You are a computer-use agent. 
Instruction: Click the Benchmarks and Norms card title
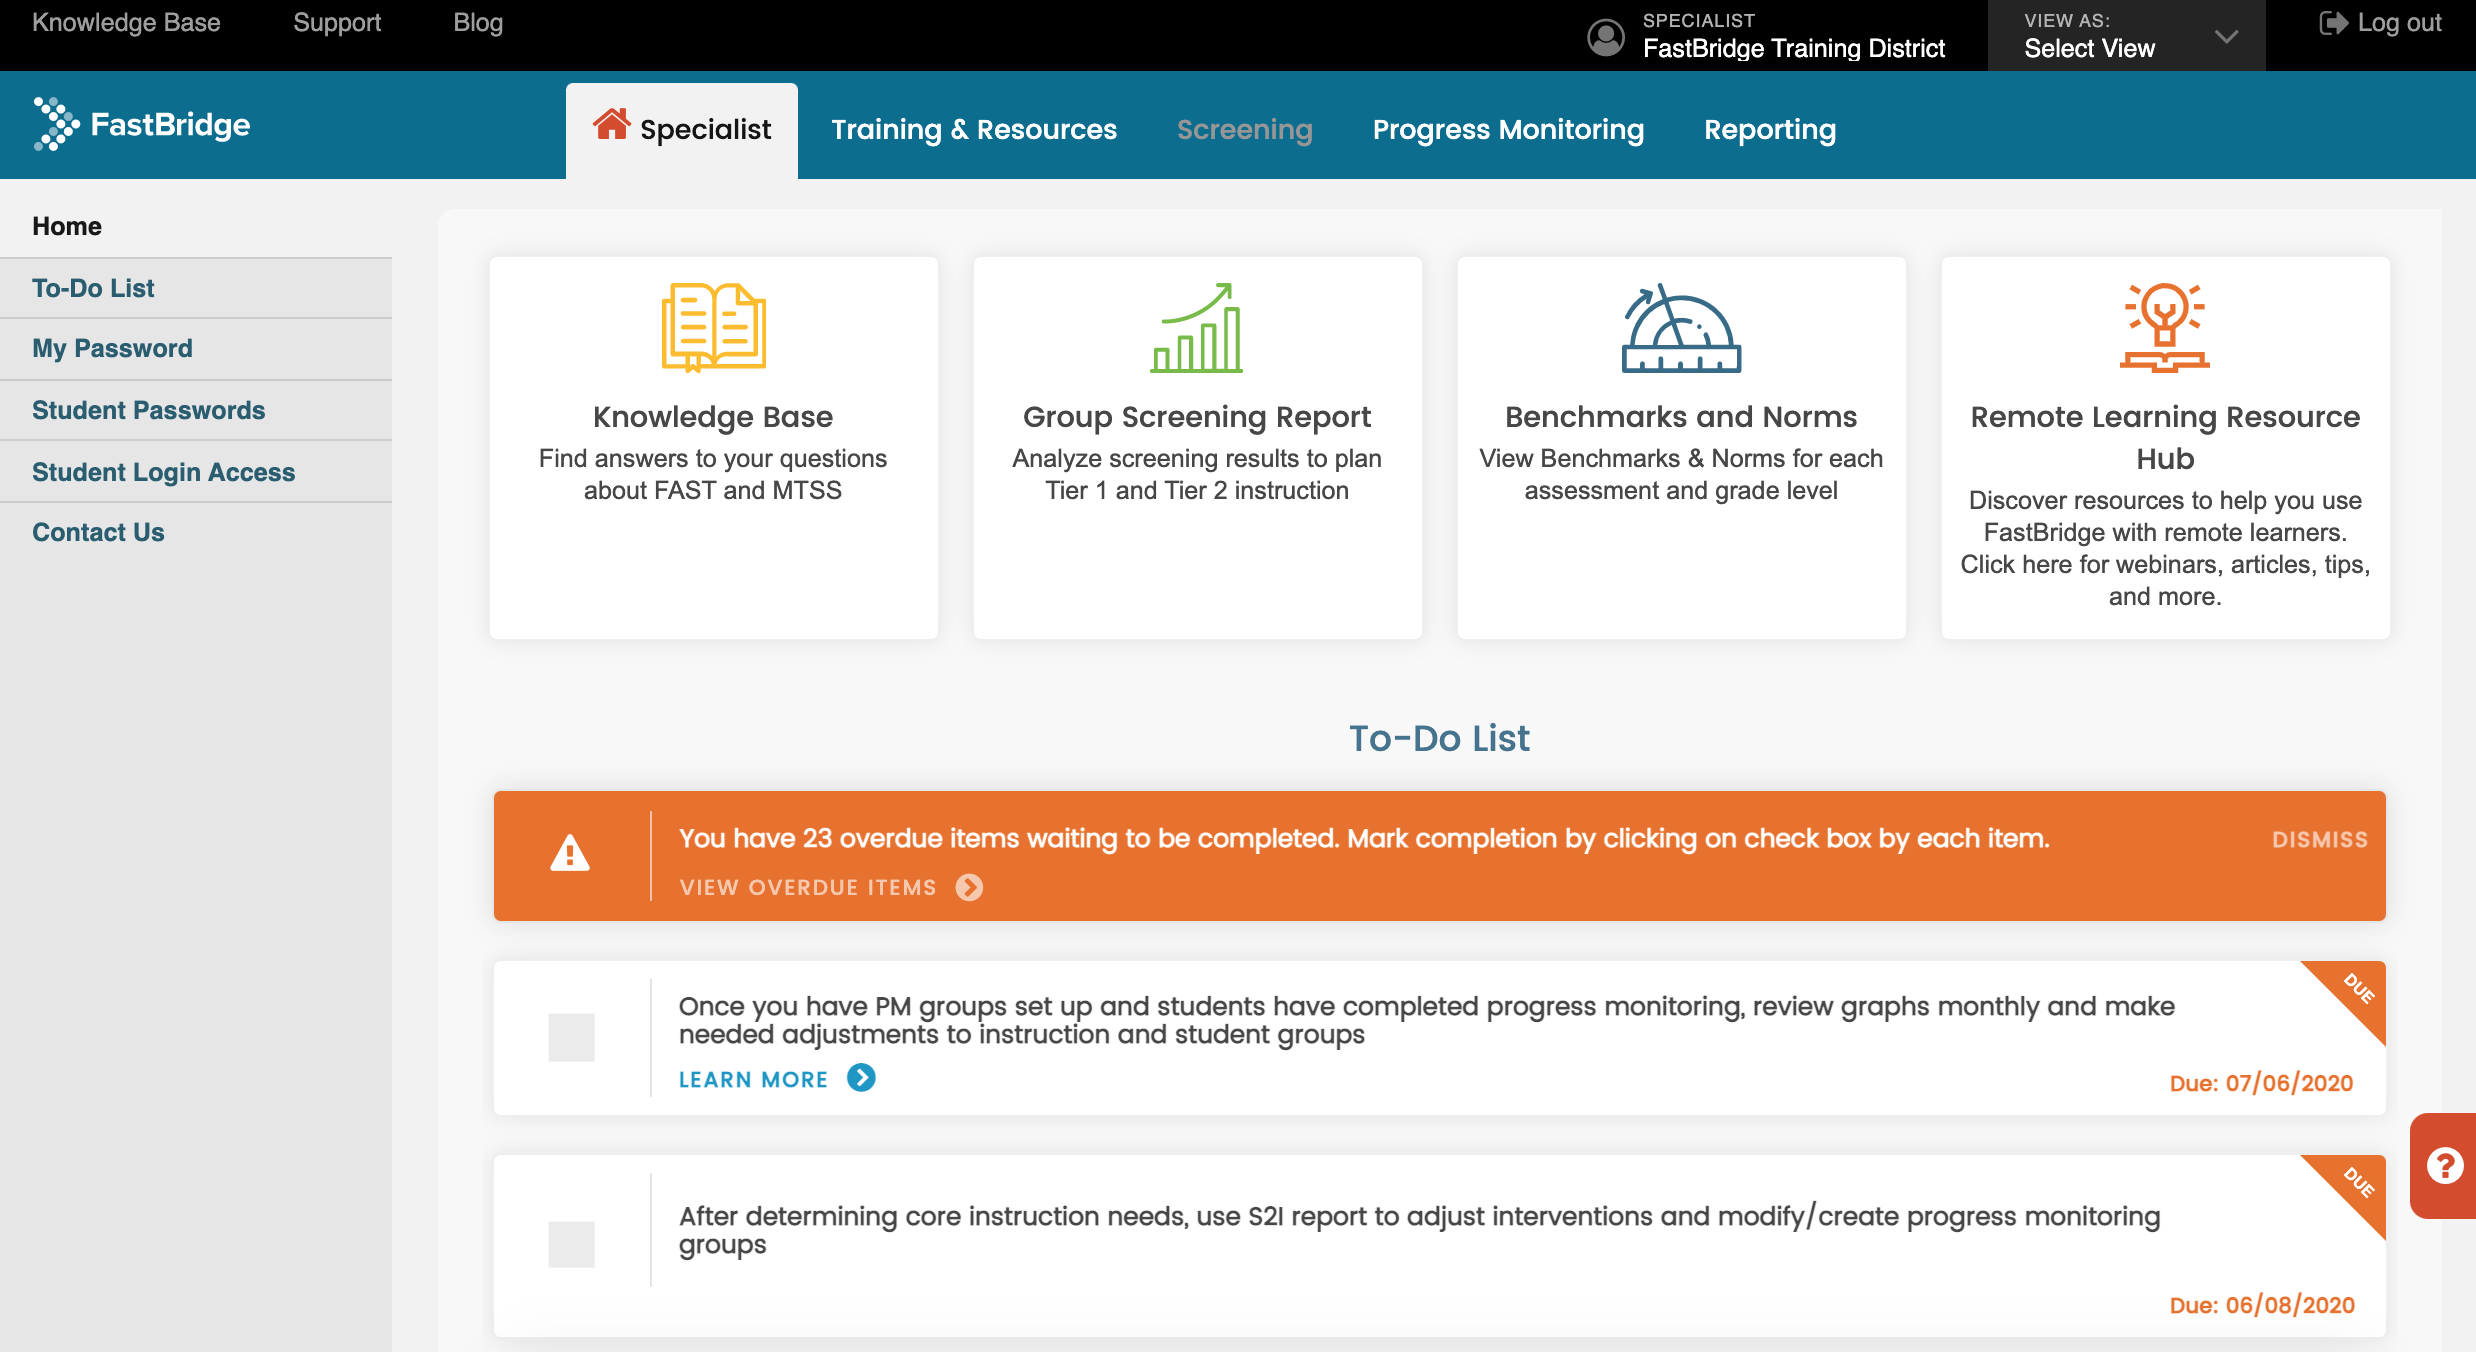(x=1681, y=416)
